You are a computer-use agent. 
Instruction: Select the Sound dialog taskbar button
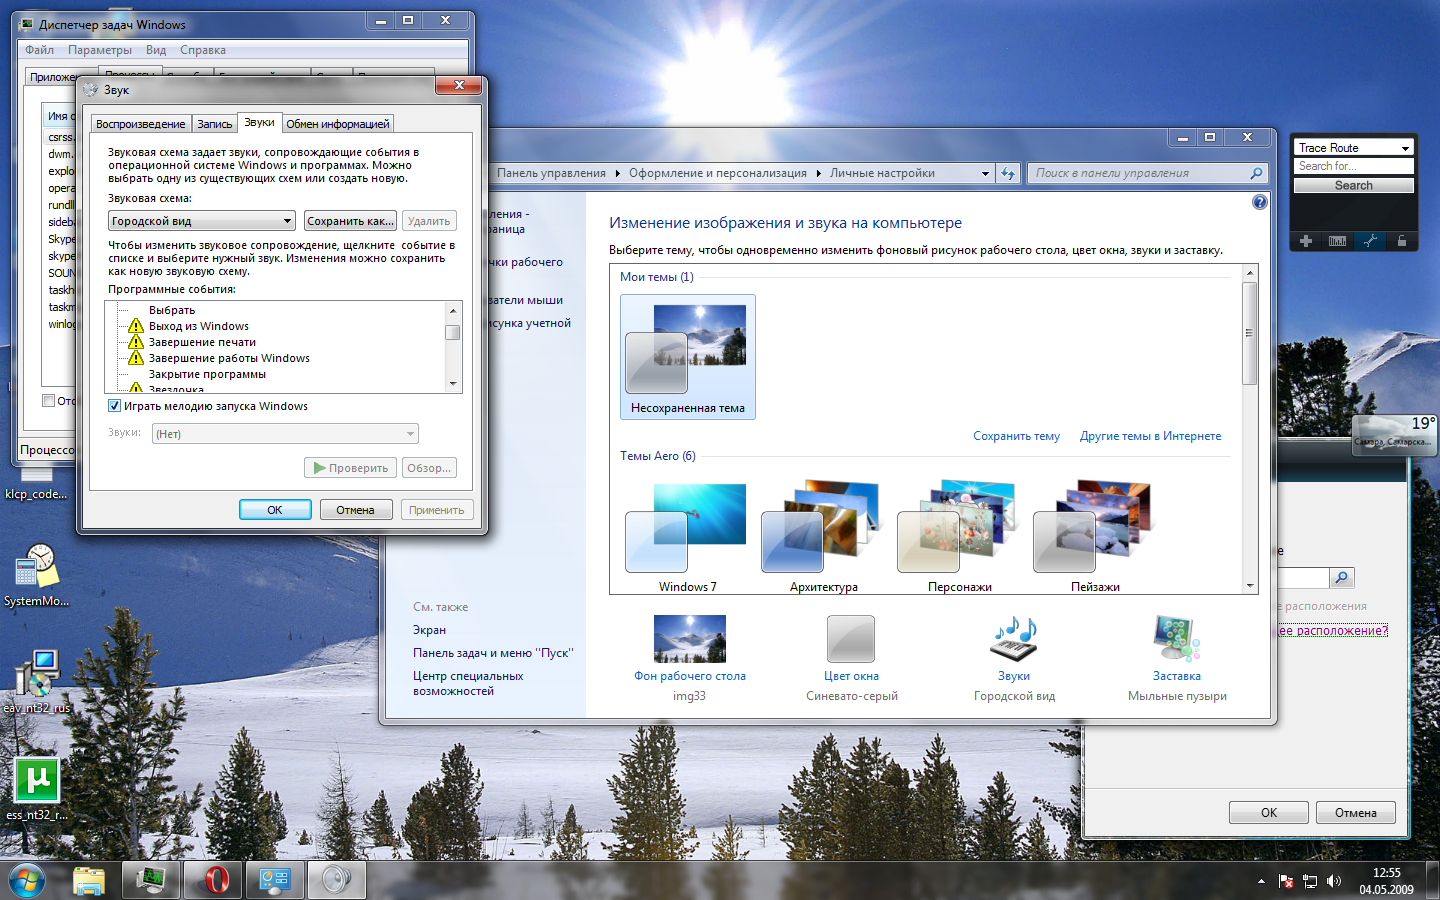tap(337, 880)
